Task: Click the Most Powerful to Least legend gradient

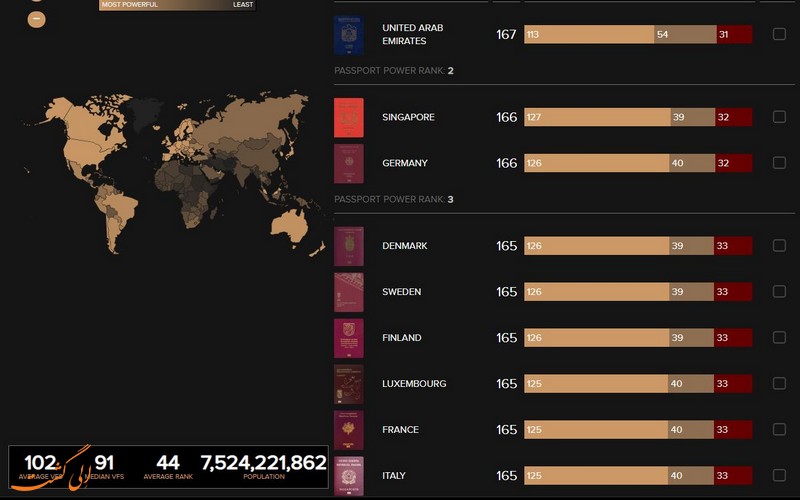Action: 177,5
